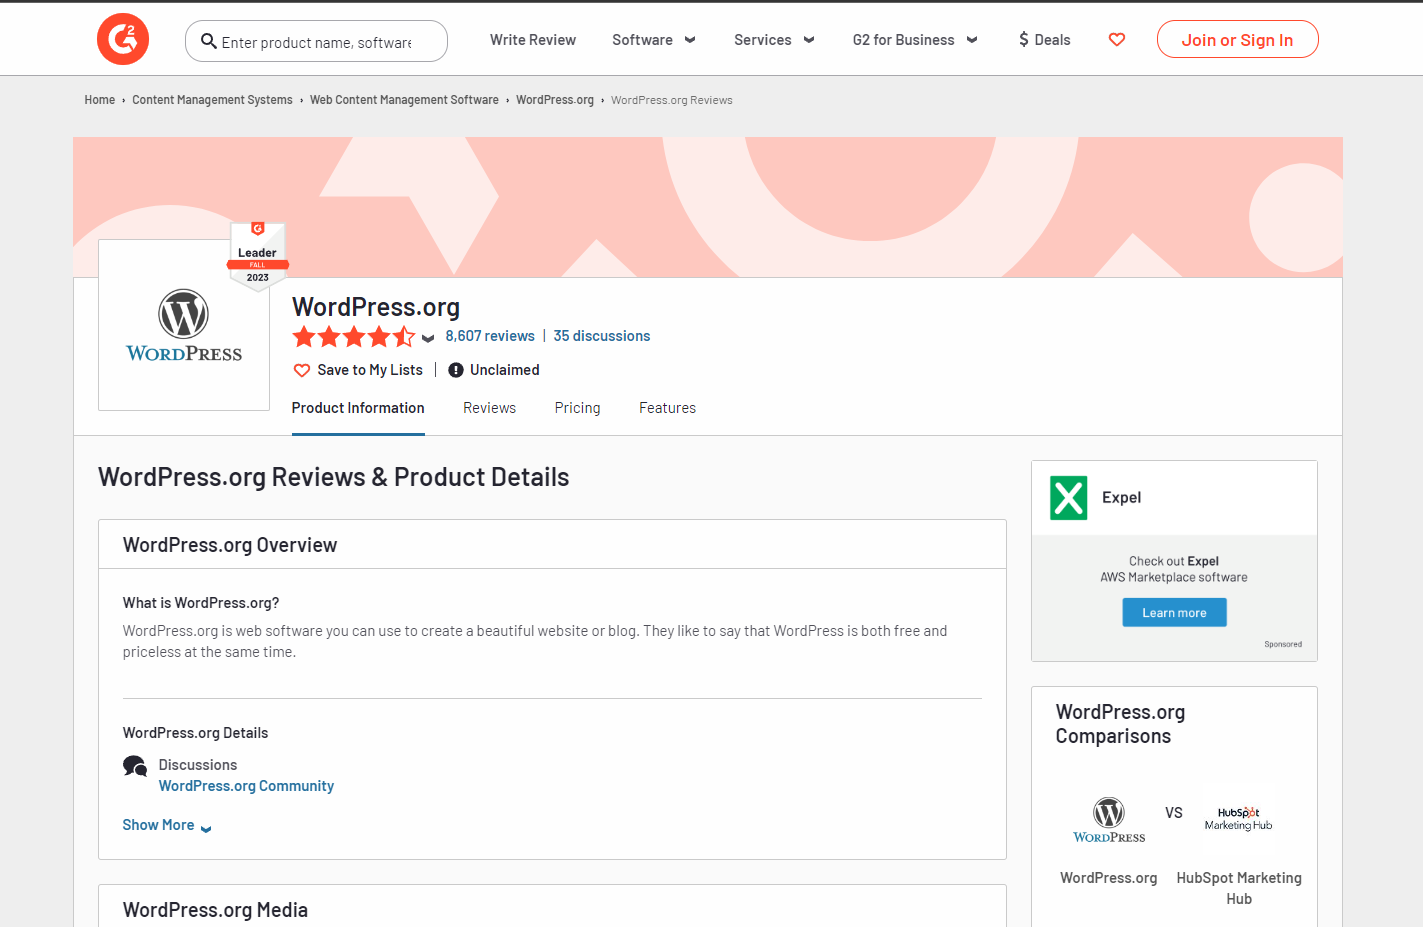This screenshot has height=927, width=1423.
Task: Open the Write Review menu item
Action: click(533, 40)
